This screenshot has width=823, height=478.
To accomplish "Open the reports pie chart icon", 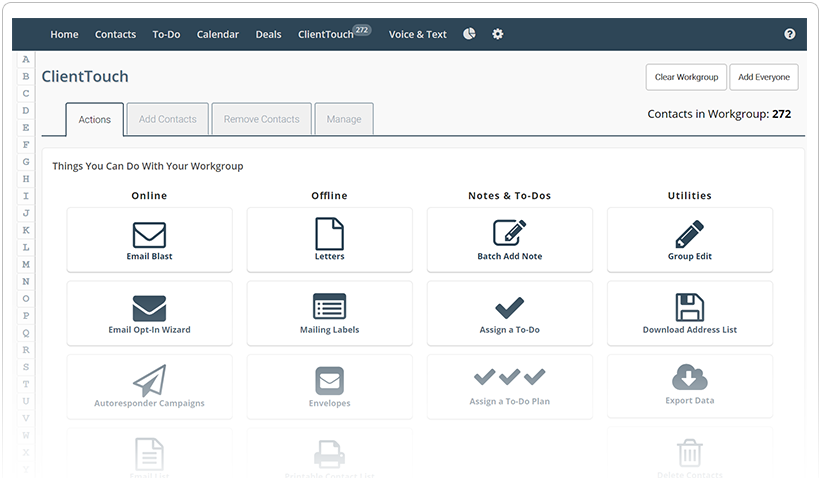I will [x=470, y=34].
